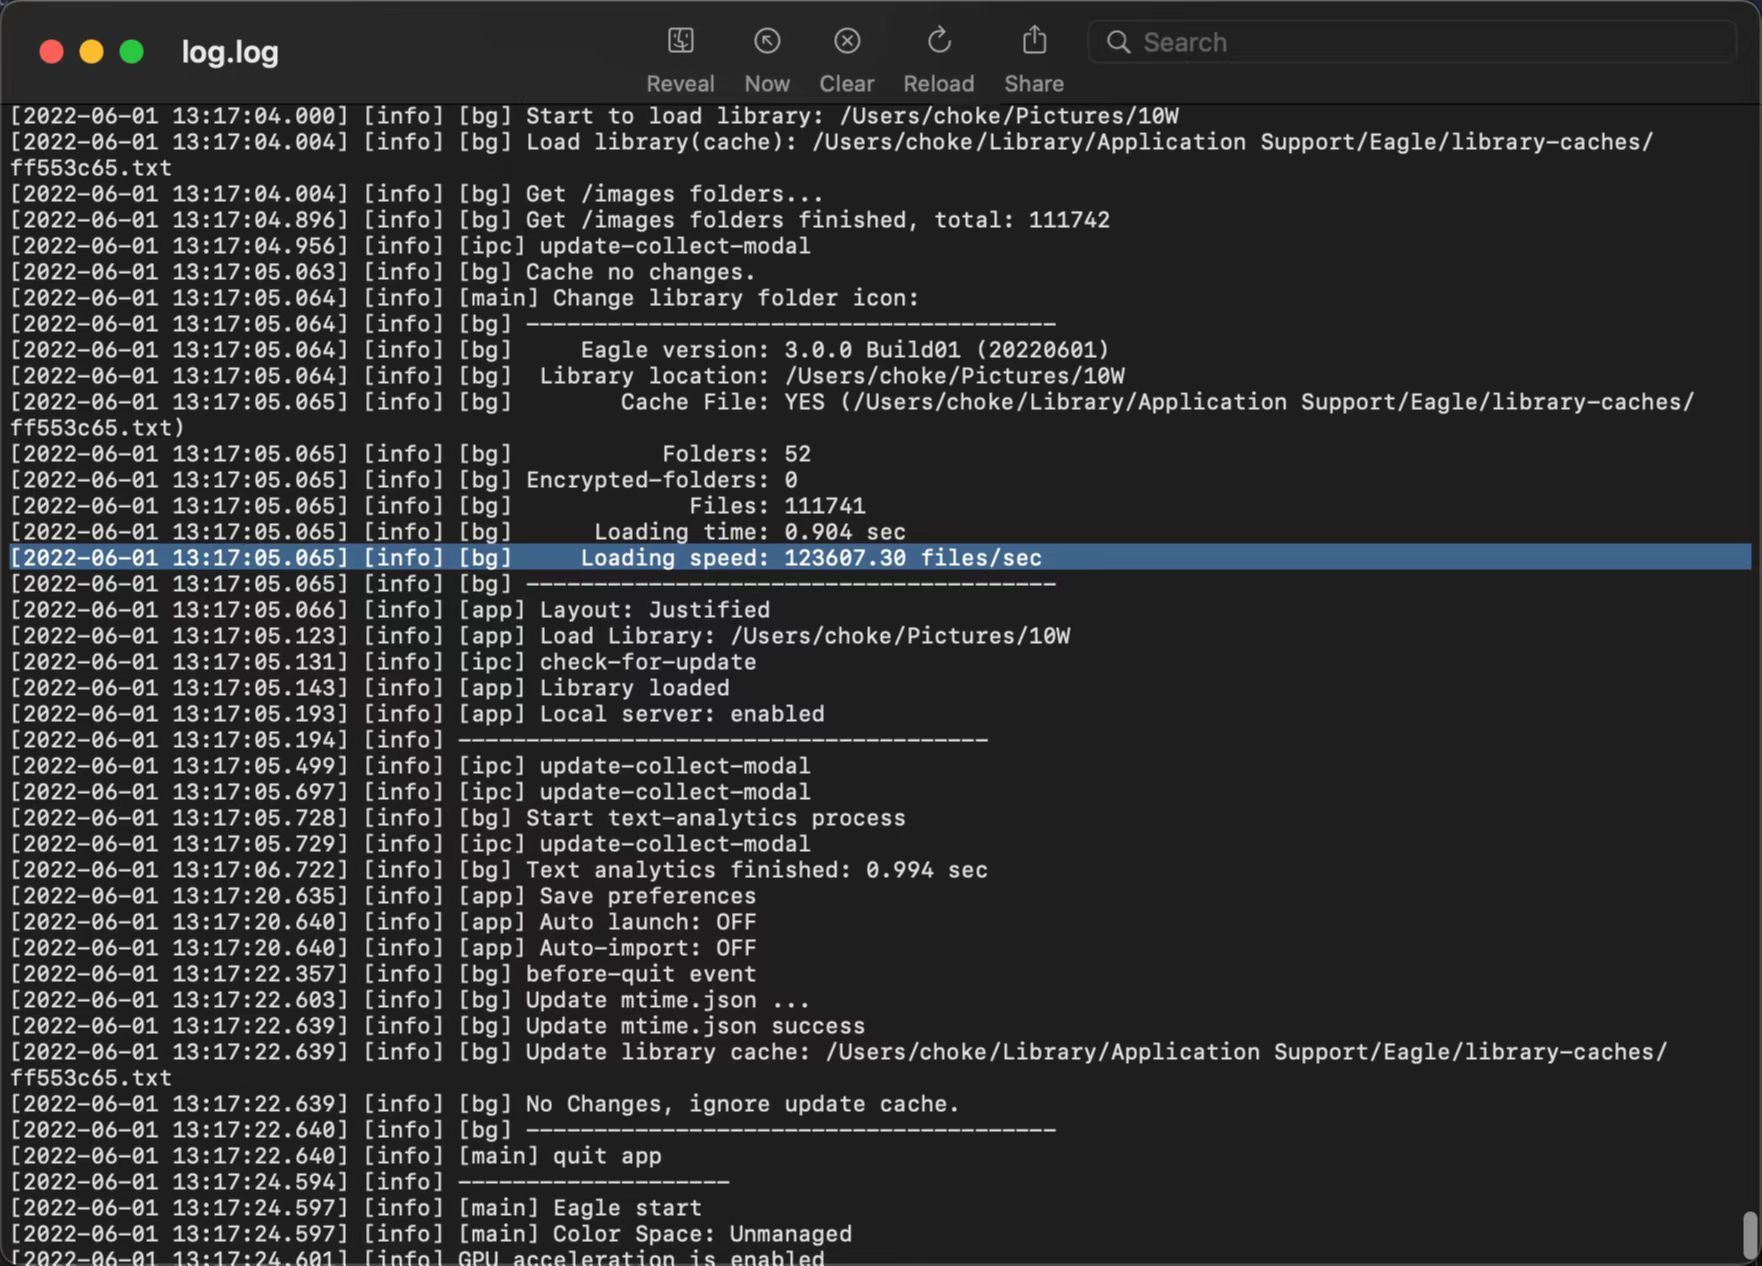Click the Reveal in Finder icon
Image resolution: width=1762 pixels, height=1266 pixels.
(680, 41)
